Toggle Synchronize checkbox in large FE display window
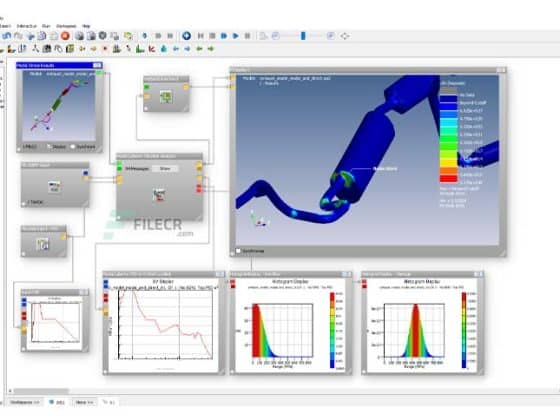560x420 pixels. [239, 251]
